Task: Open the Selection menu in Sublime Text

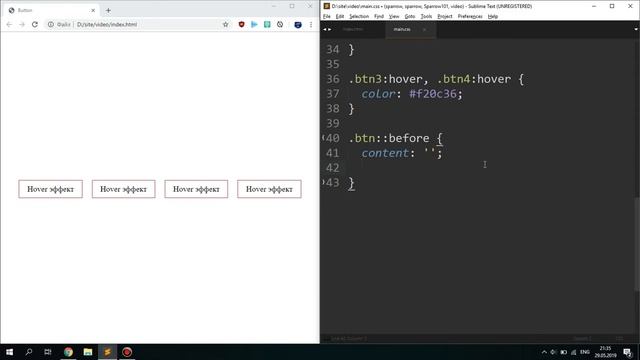Action: point(359,16)
